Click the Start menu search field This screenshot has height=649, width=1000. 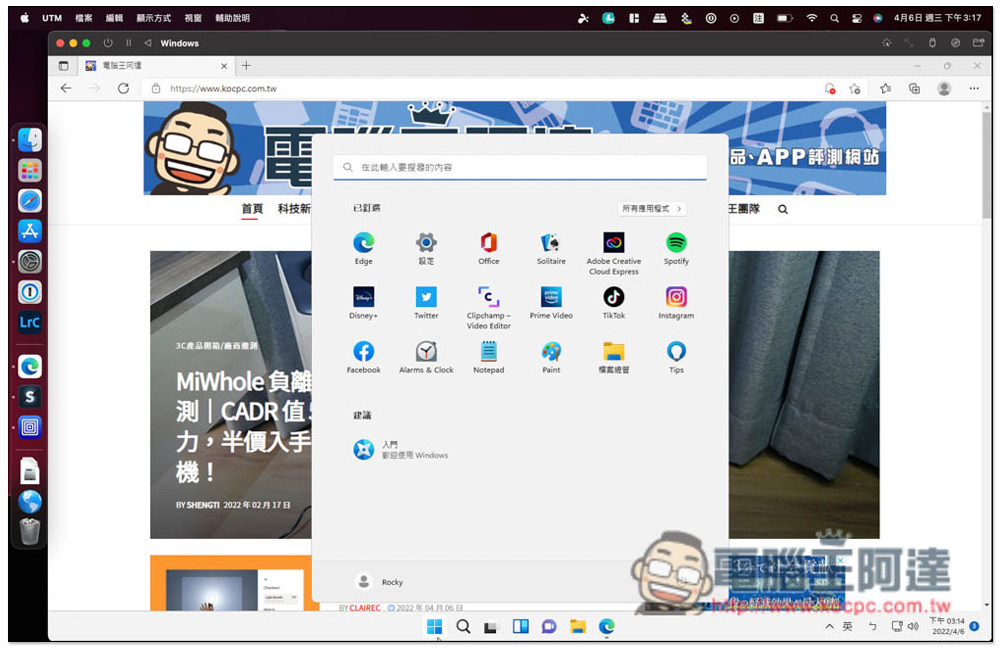(x=520, y=168)
